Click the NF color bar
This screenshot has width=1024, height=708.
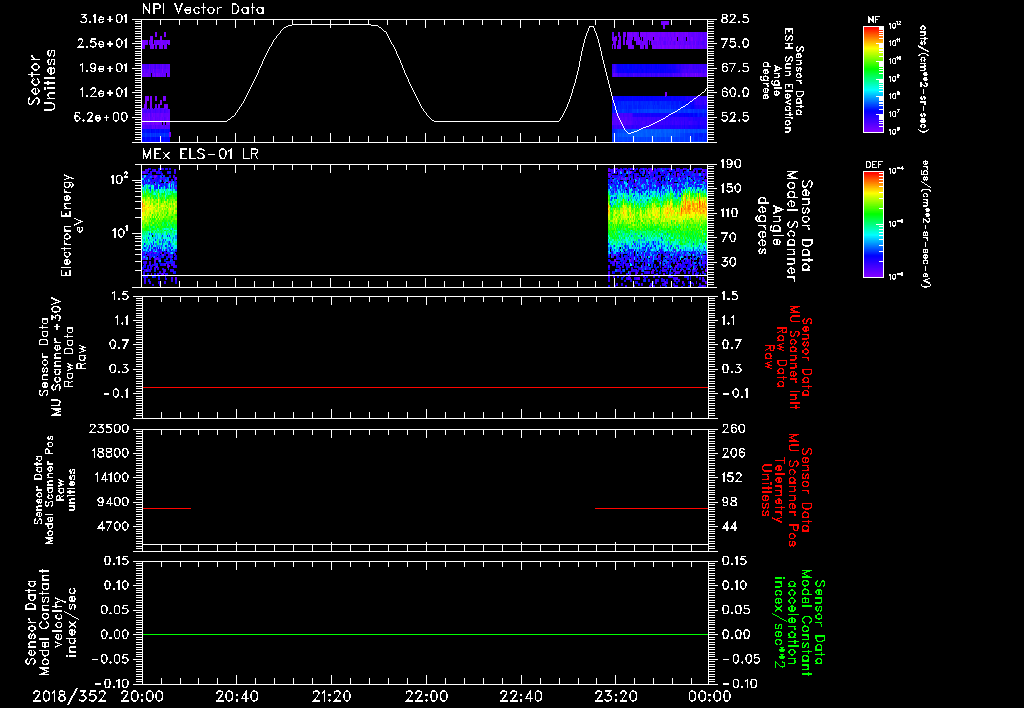pos(873,78)
